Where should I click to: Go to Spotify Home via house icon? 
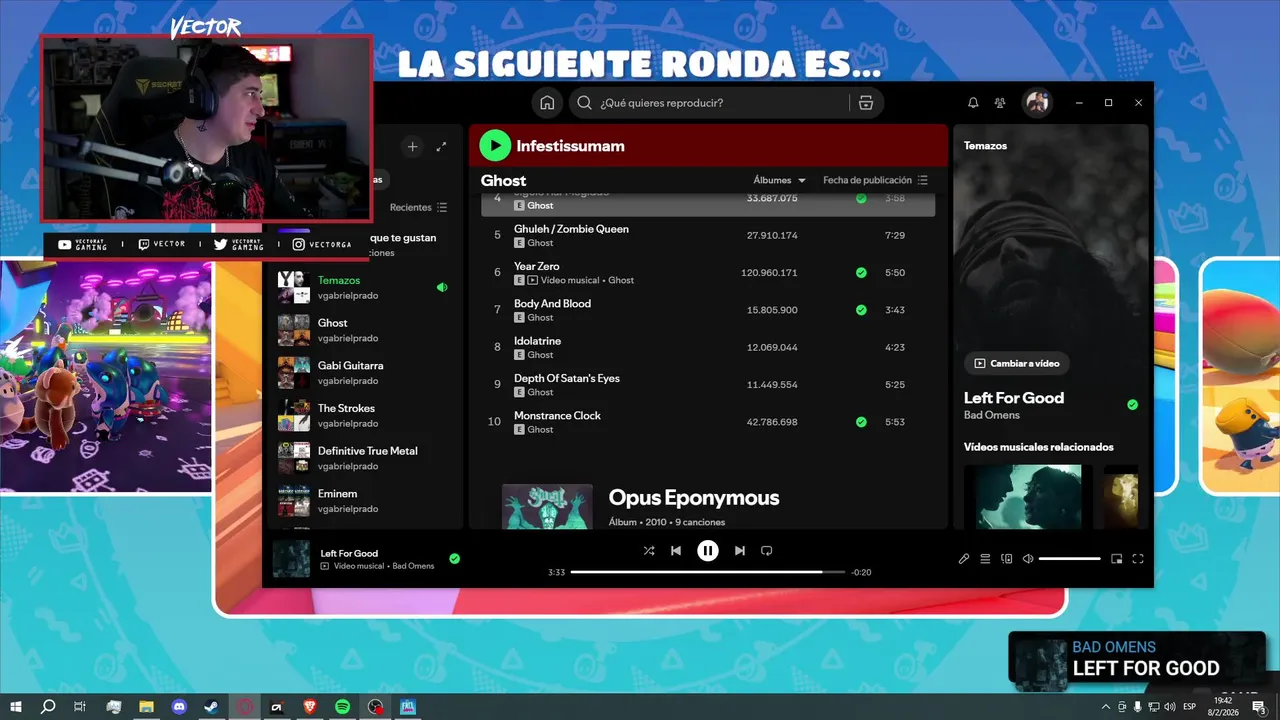547,103
